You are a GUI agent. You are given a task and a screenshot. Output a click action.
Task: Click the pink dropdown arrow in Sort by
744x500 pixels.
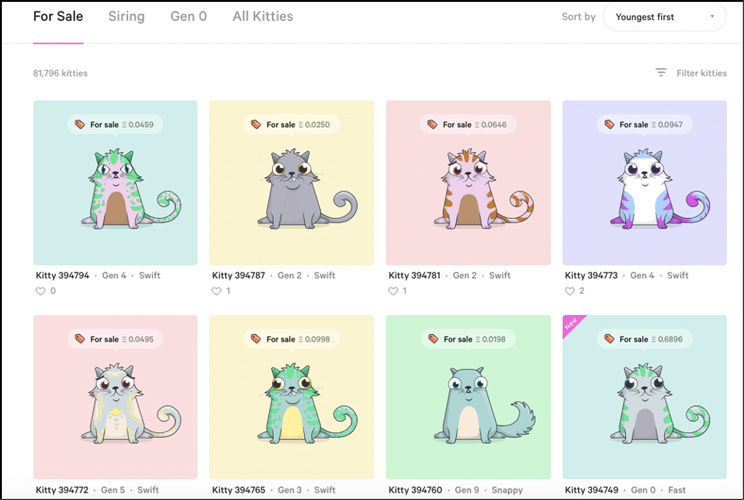click(x=712, y=17)
